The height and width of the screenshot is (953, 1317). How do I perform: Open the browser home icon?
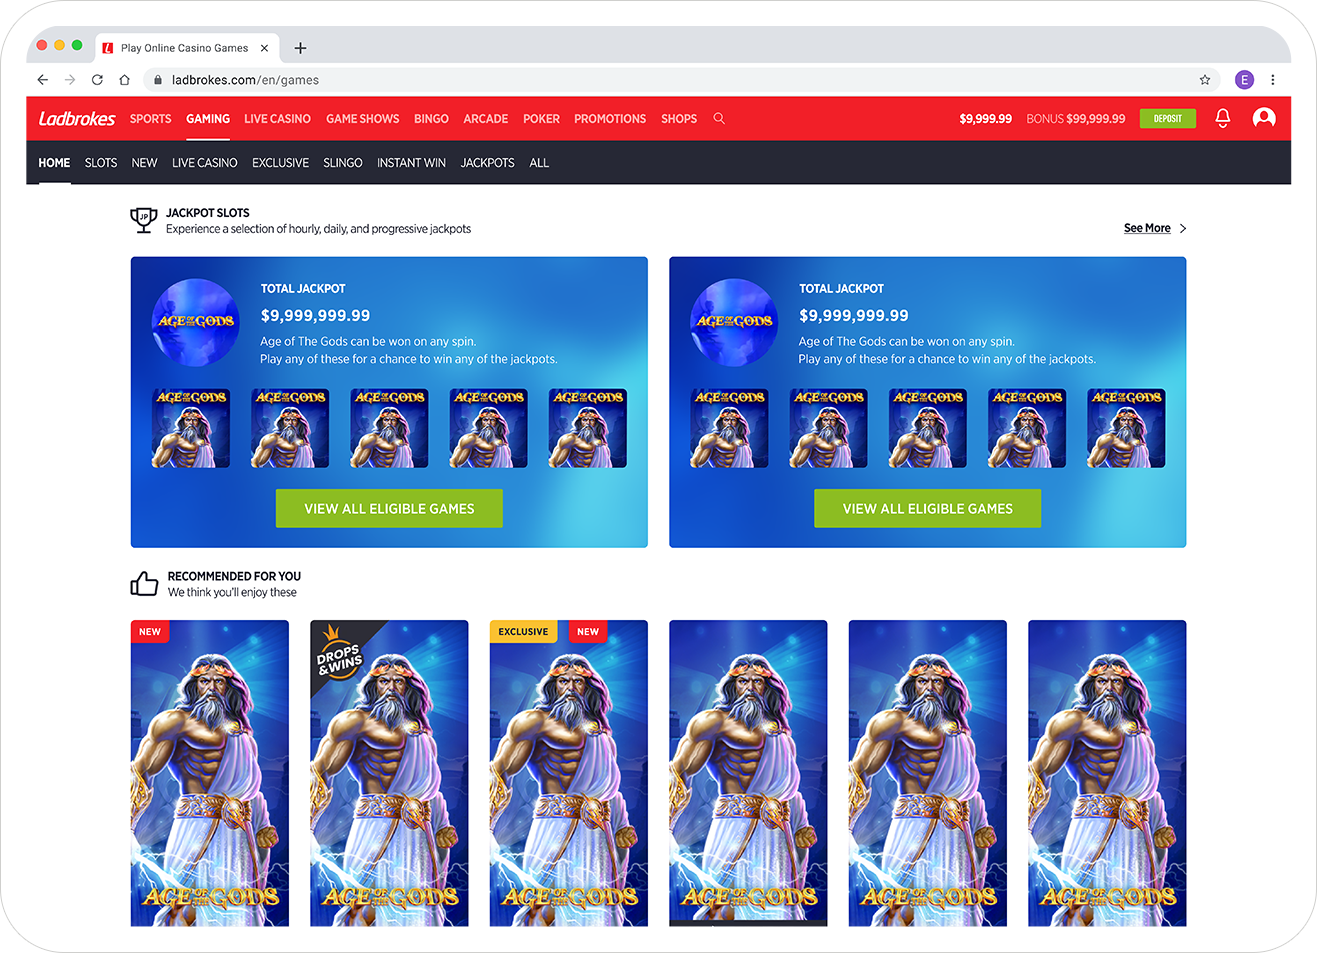tap(124, 80)
